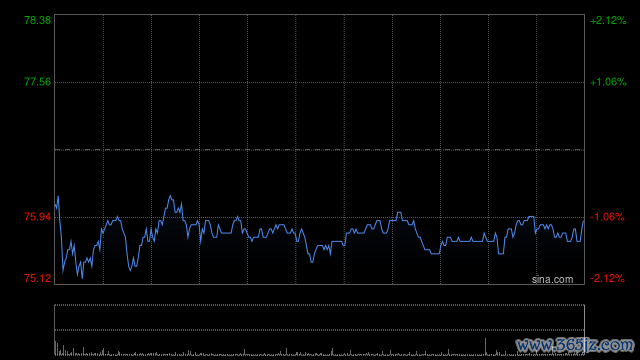This screenshot has height=360, width=640.
Task: Click the 75.94 price axis label
Action: point(38,217)
